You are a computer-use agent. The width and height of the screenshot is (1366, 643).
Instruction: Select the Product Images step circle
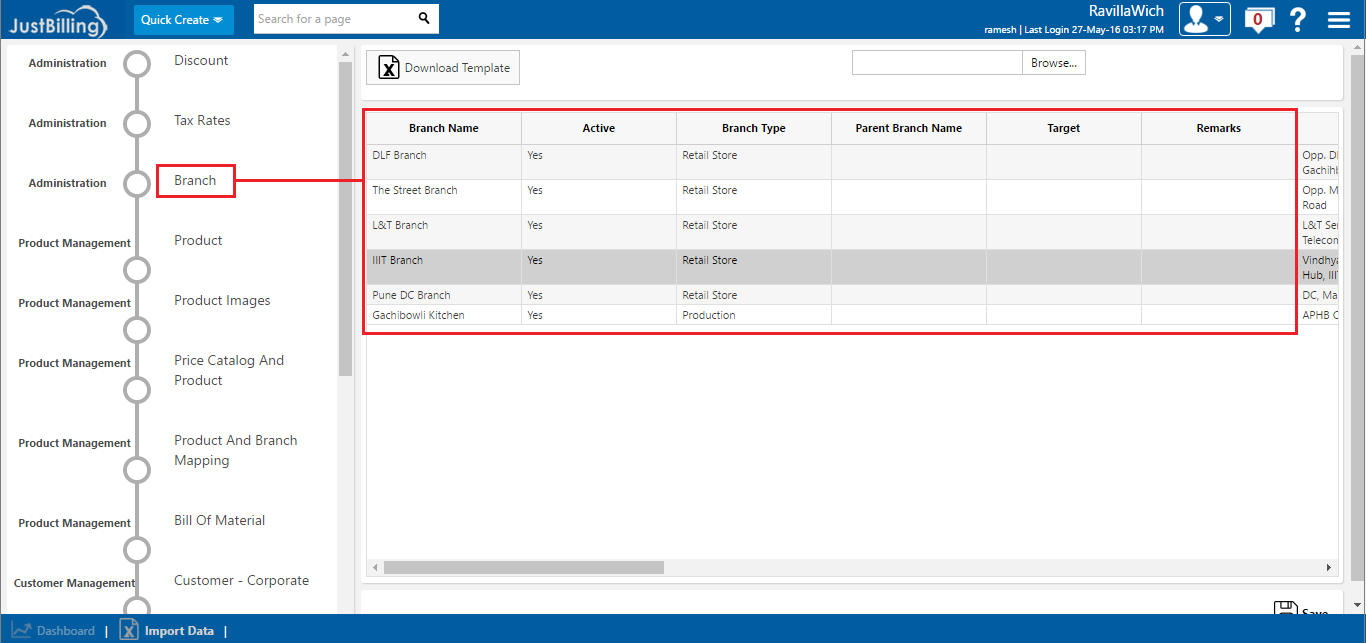click(137, 330)
